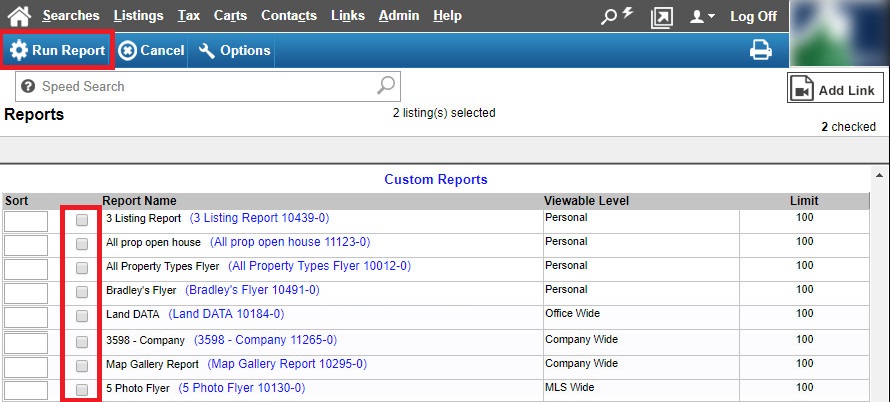This screenshot has width=890, height=402.
Task: Click the Speed Search help question icon
Action: pyautogui.click(x=28, y=87)
